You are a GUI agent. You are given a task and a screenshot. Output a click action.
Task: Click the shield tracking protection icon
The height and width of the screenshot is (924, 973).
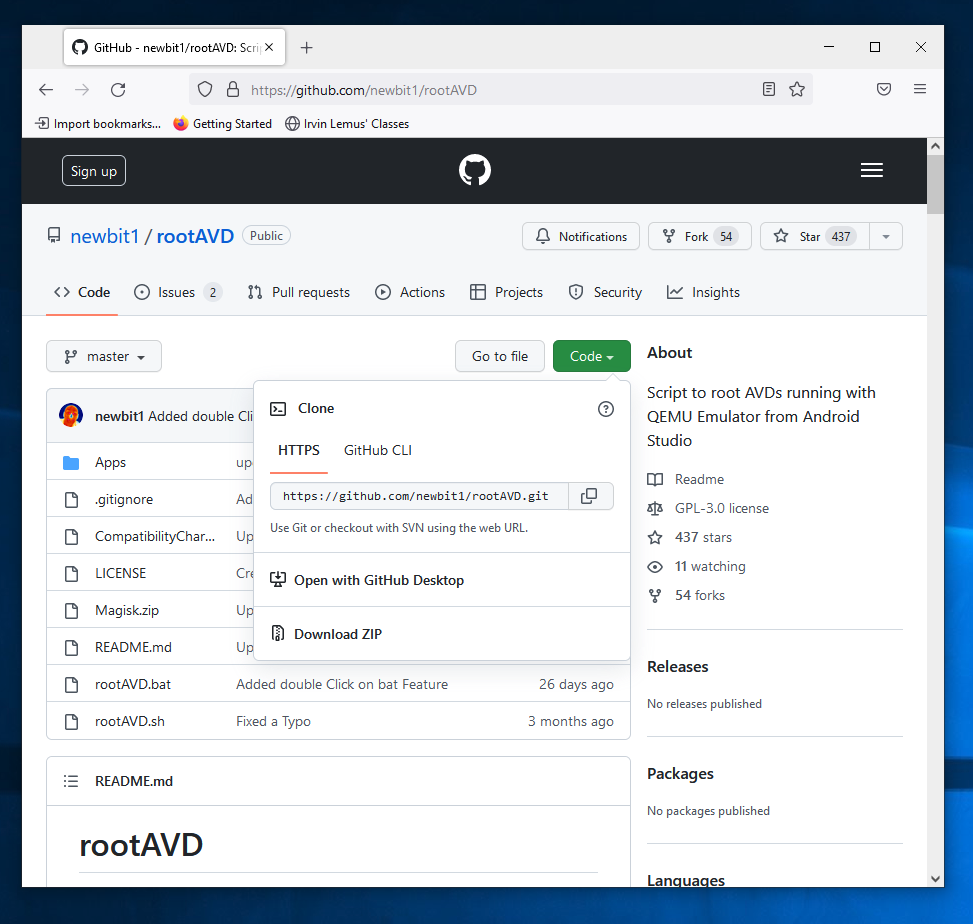pos(205,89)
